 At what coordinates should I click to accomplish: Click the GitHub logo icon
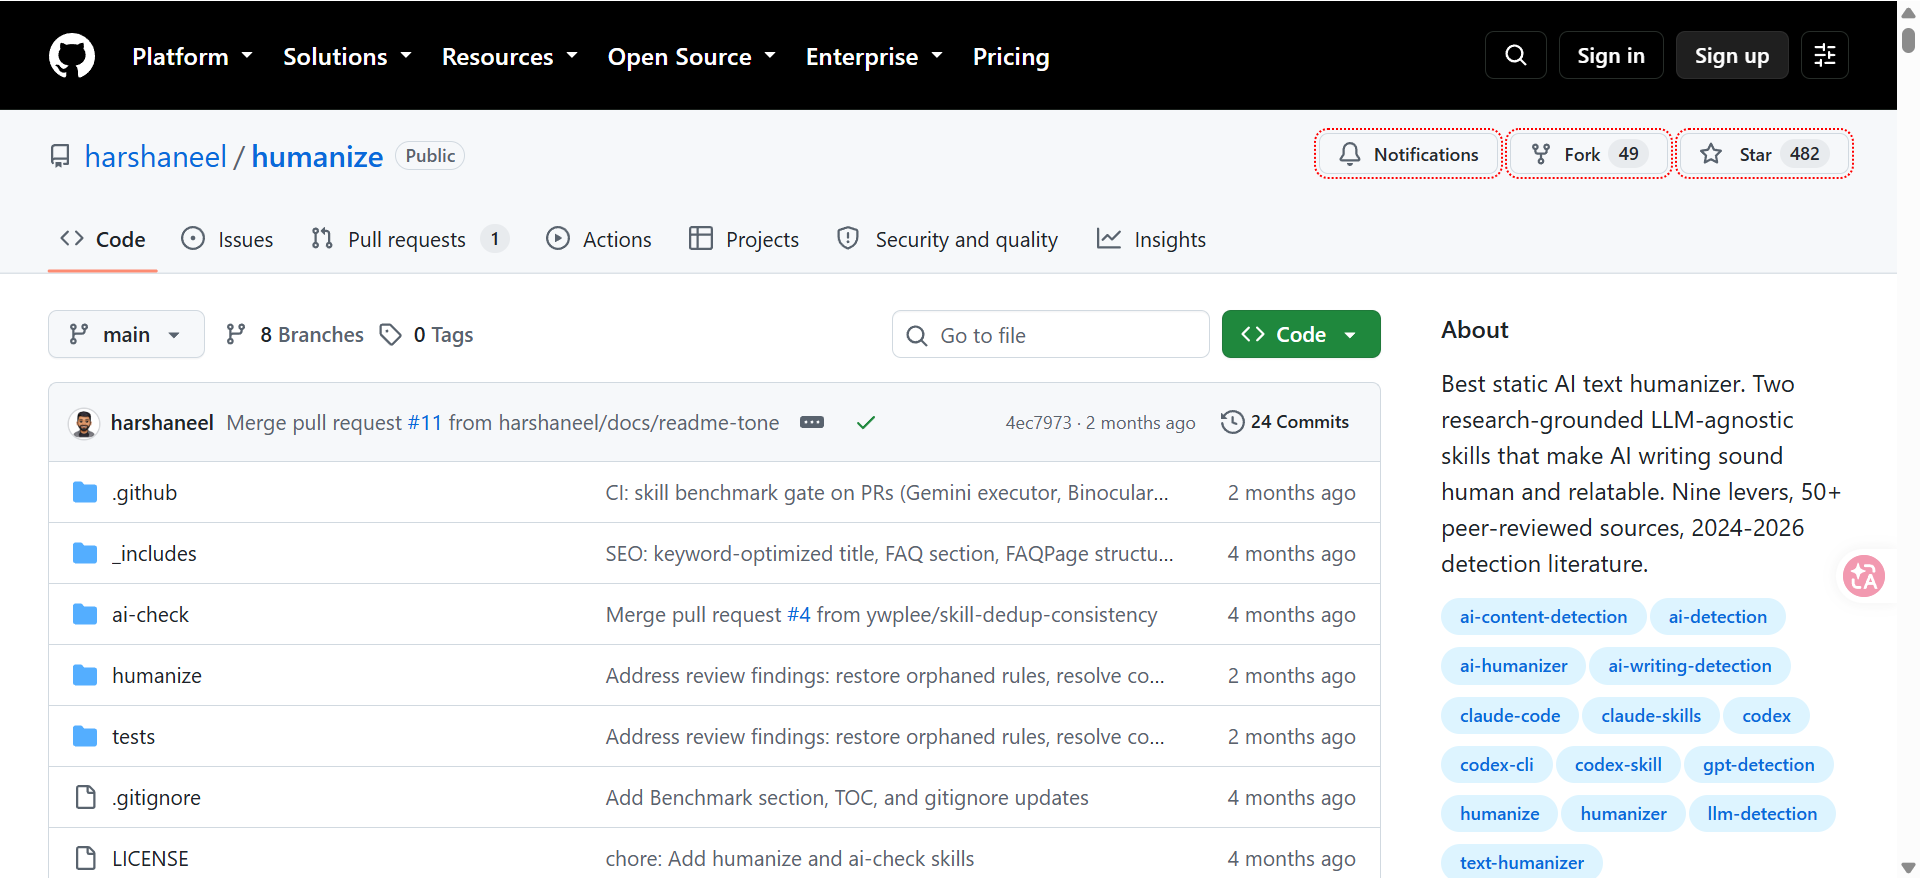[72, 56]
